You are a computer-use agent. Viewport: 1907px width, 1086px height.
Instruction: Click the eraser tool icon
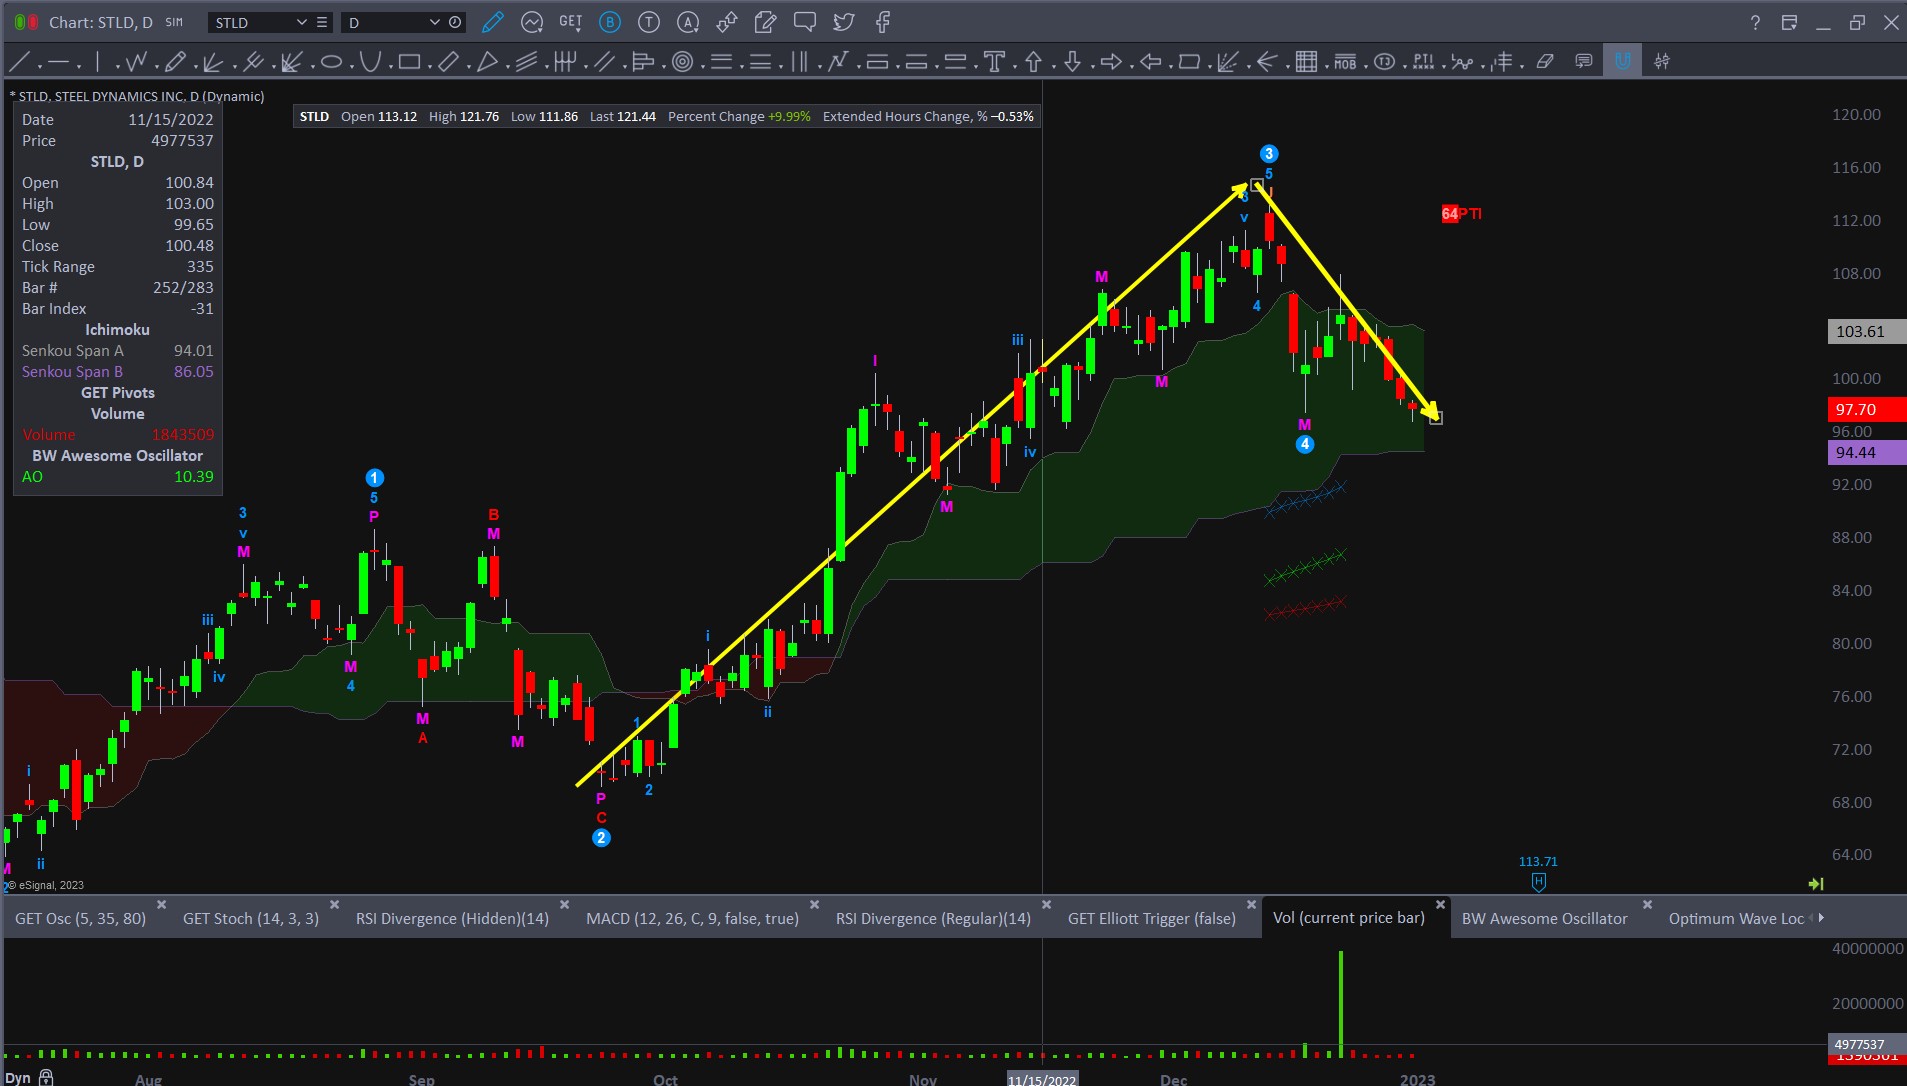pos(1545,62)
